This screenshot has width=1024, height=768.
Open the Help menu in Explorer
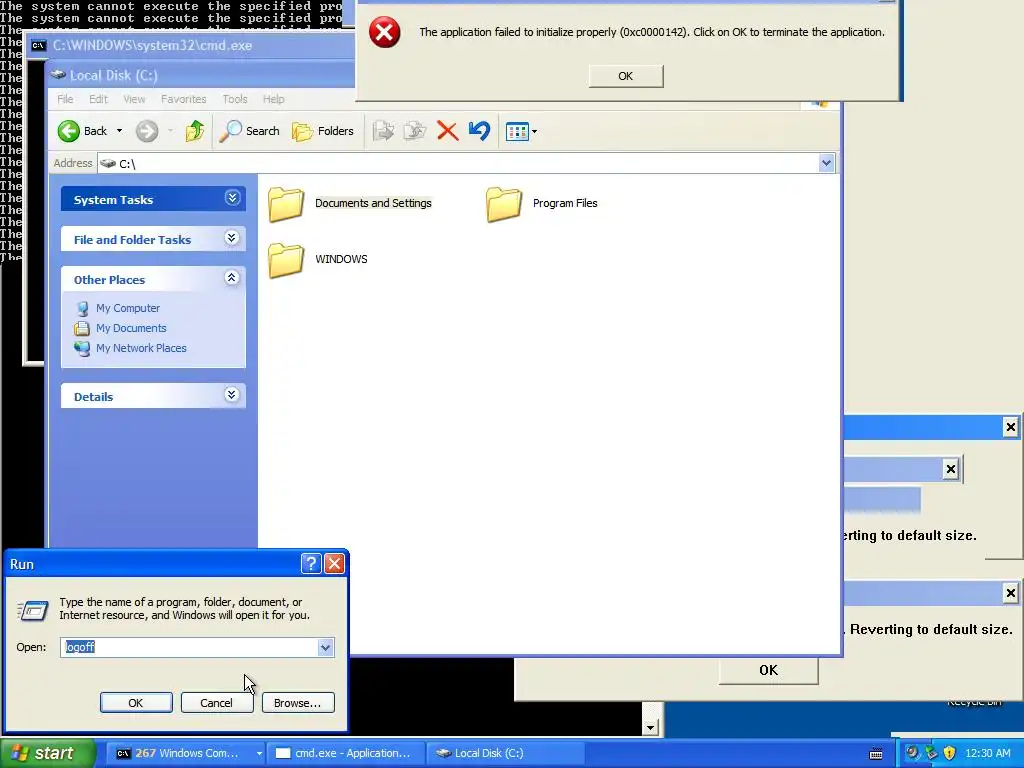click(x=274, y=99)
